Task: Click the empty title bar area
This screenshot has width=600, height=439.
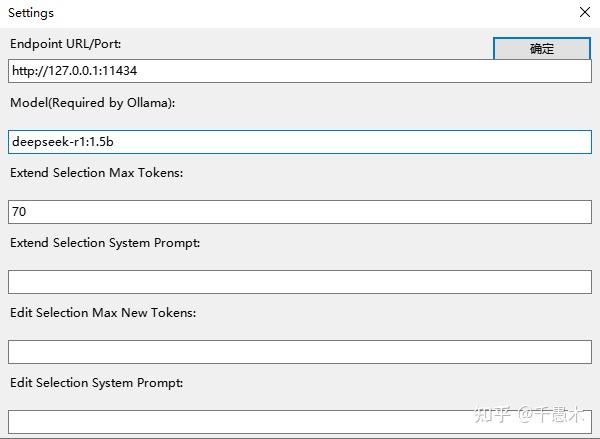Action: pos(300,13)
